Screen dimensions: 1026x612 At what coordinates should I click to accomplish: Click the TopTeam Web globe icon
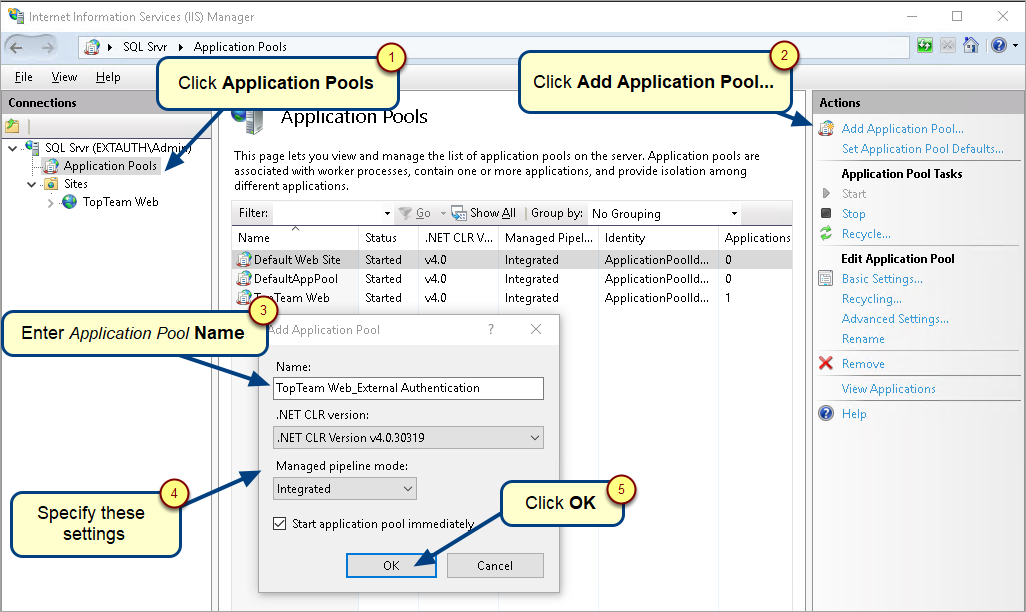click(69, 202)
